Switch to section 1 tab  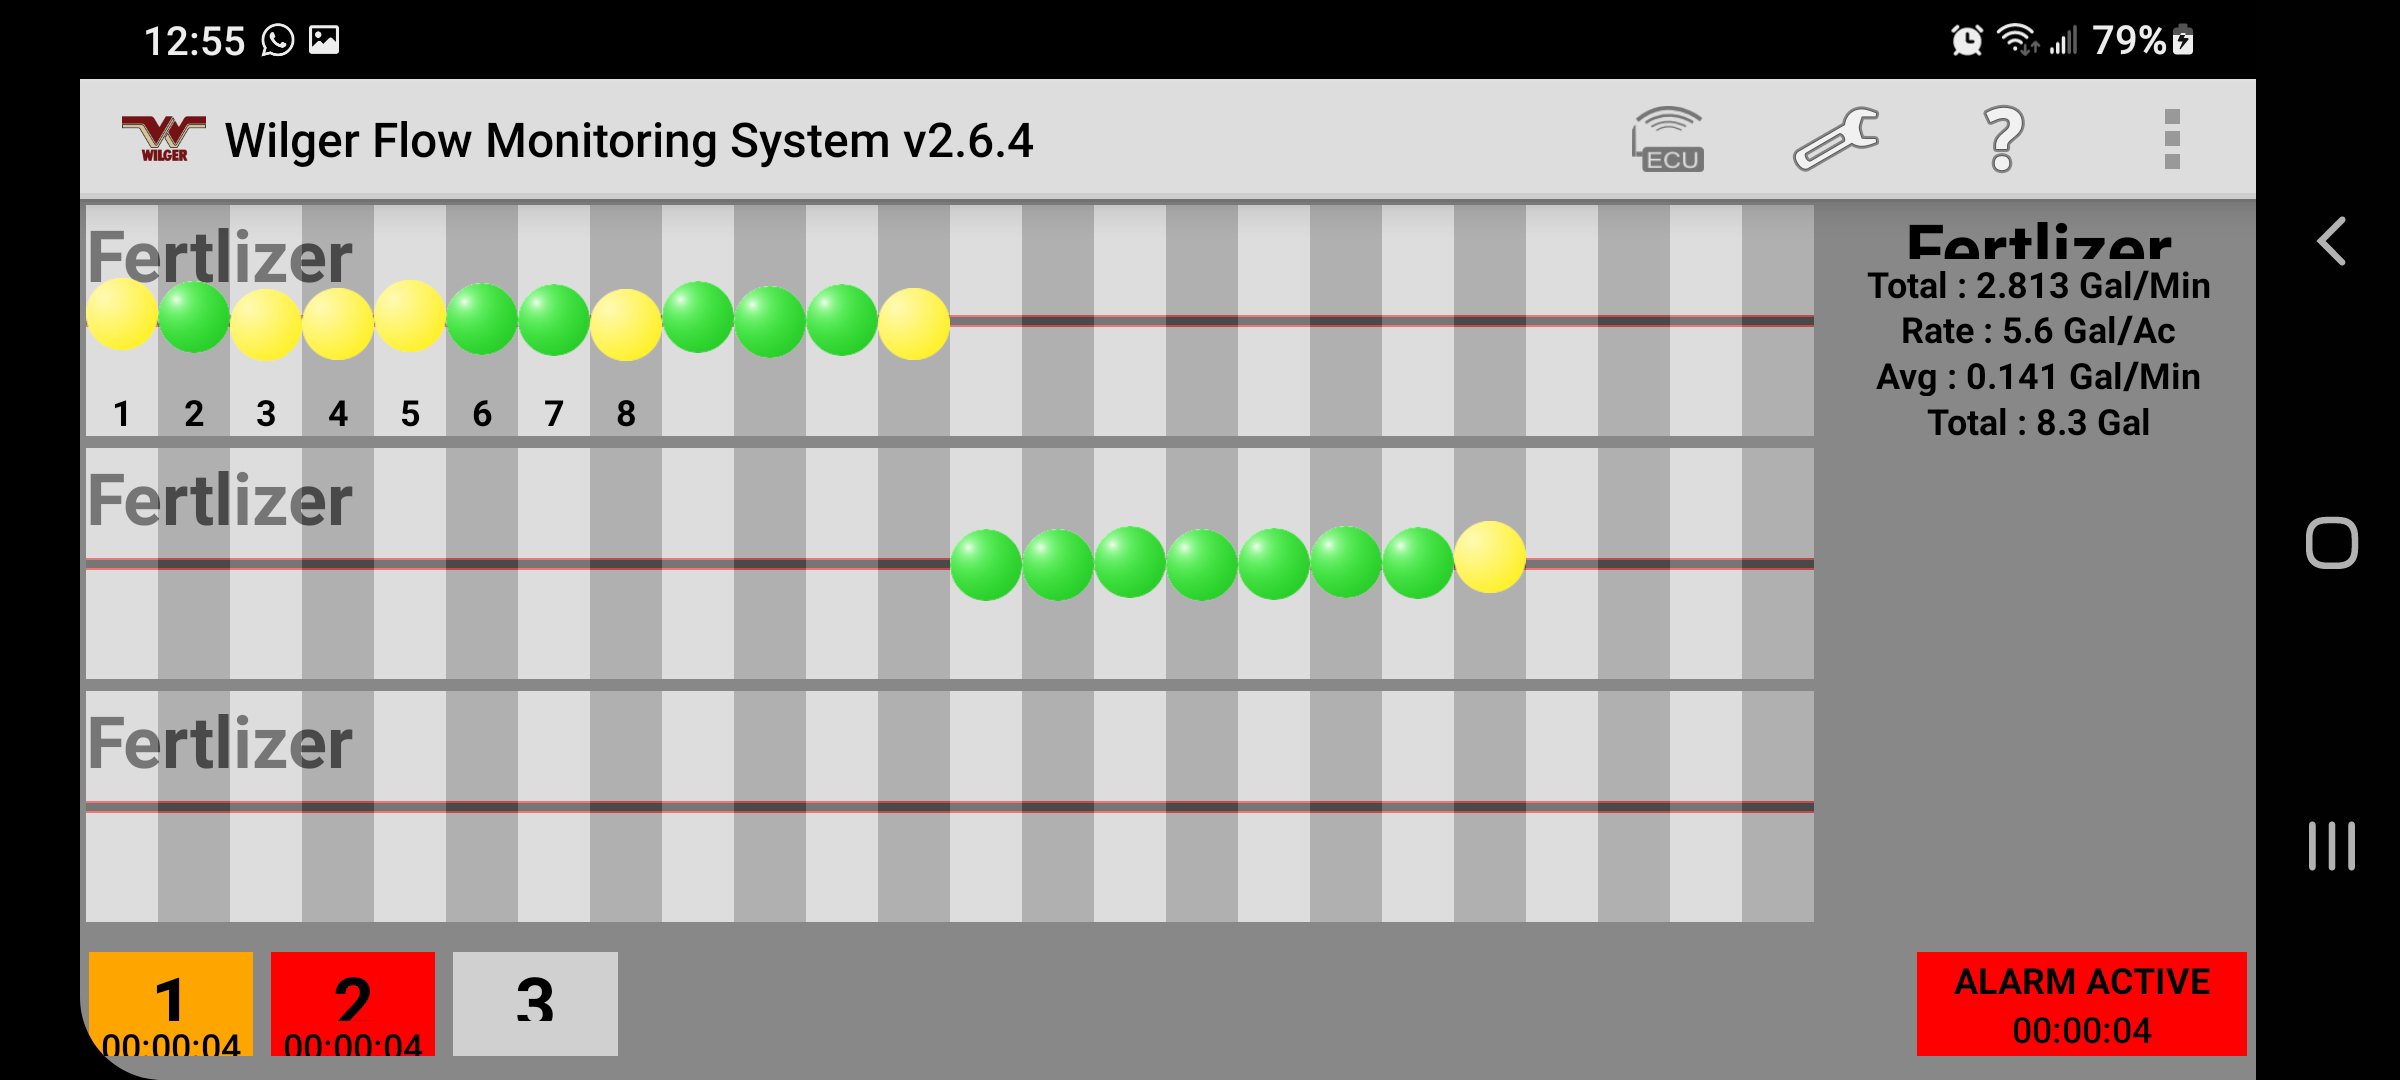pos(170,1003)
